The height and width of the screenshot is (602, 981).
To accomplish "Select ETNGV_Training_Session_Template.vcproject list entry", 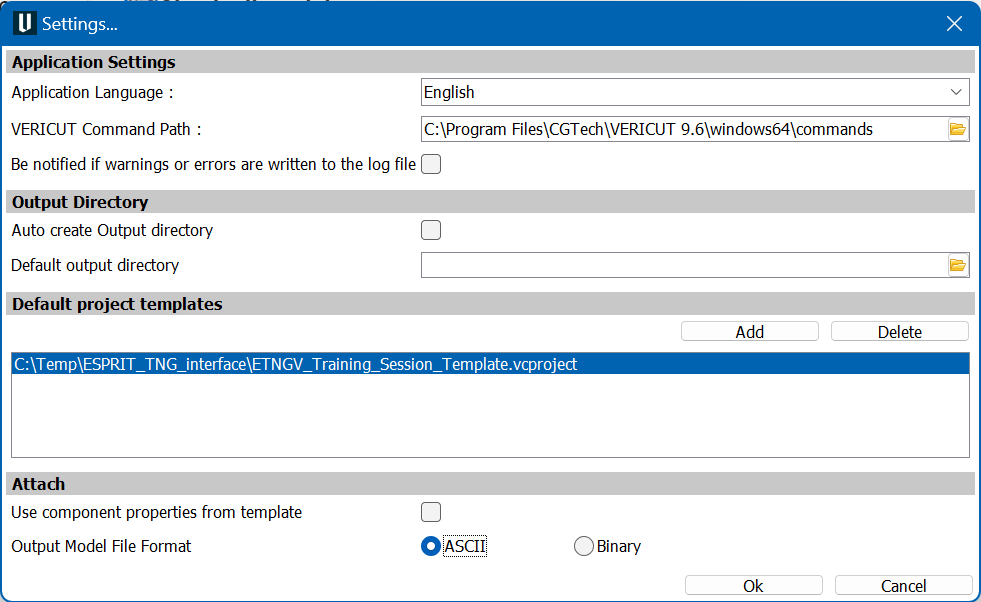I will [x=490, y=364].
